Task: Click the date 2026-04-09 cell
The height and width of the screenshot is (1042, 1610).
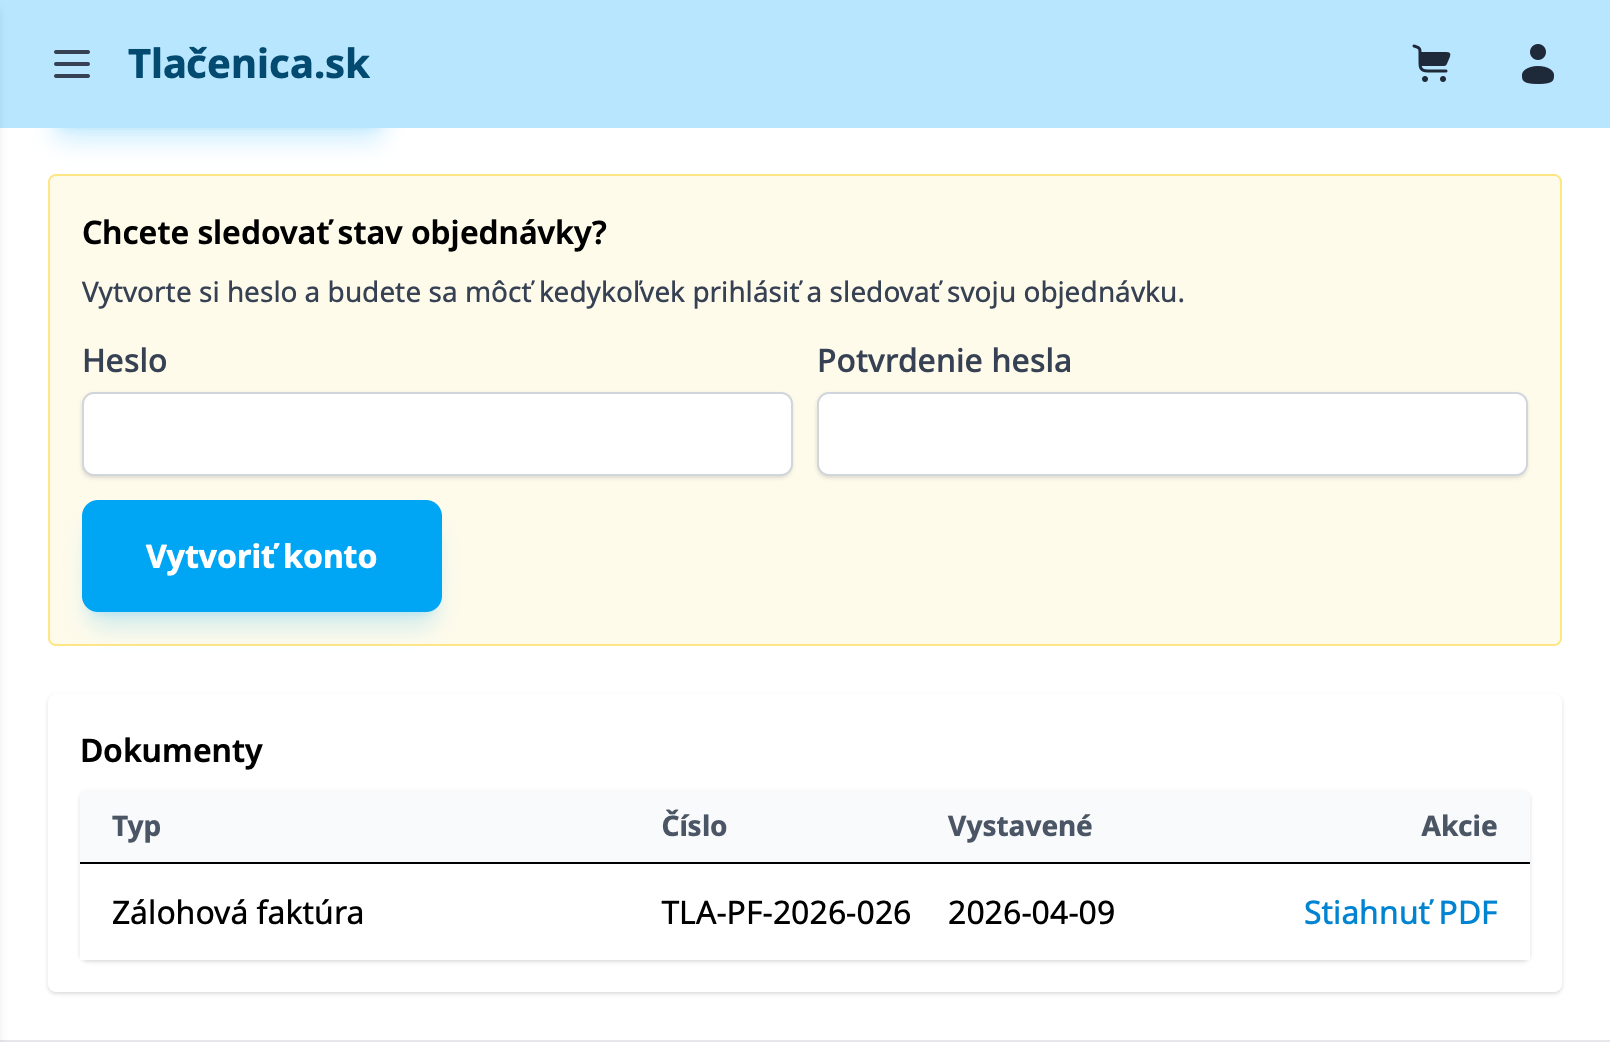Action: point(1031,912)
